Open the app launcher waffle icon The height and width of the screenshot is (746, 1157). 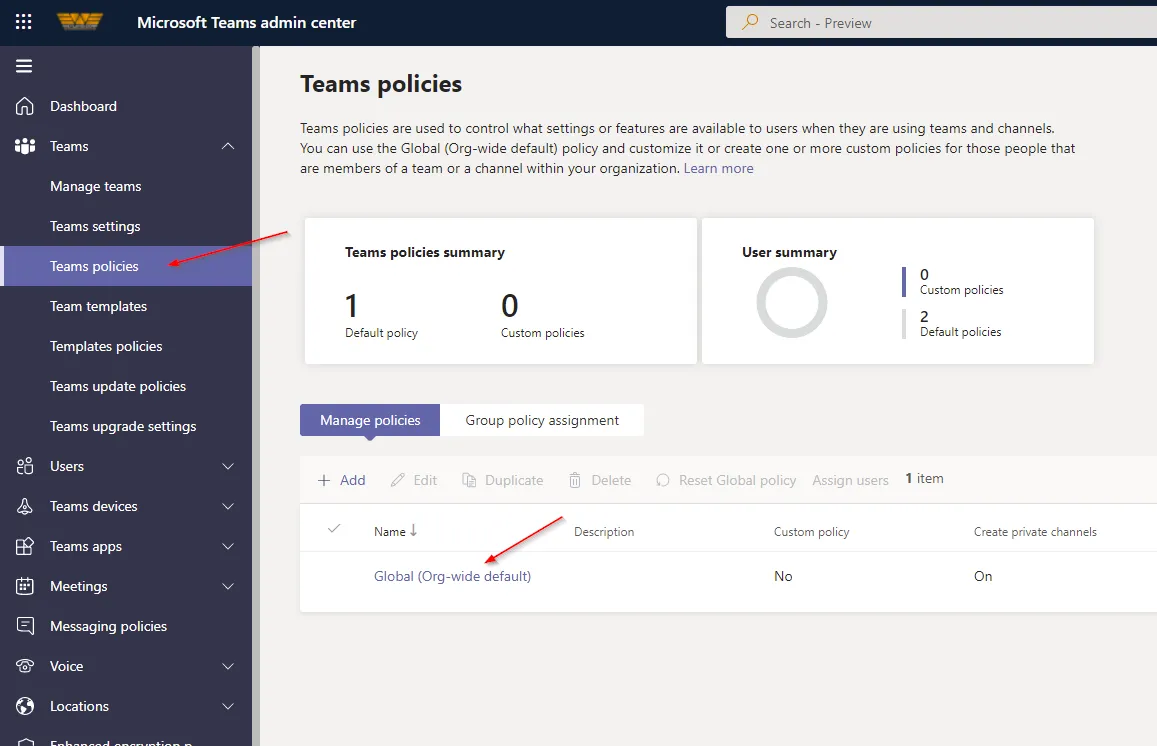point(24,22)
